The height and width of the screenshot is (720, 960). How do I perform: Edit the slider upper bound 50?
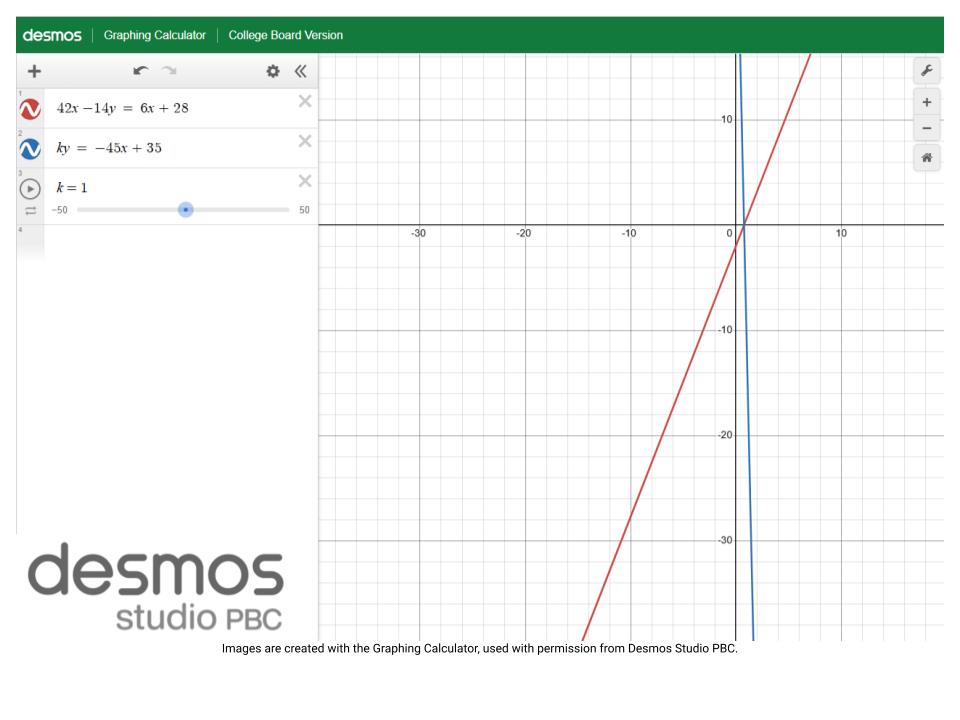(x=304, y=210)
